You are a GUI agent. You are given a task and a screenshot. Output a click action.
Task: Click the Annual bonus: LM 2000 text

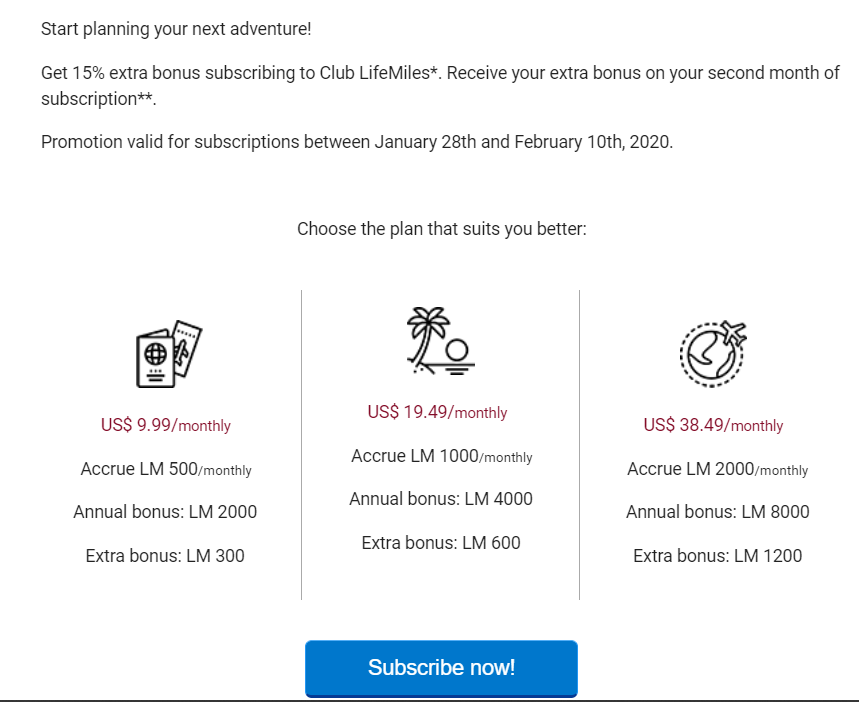coord(165,512)
